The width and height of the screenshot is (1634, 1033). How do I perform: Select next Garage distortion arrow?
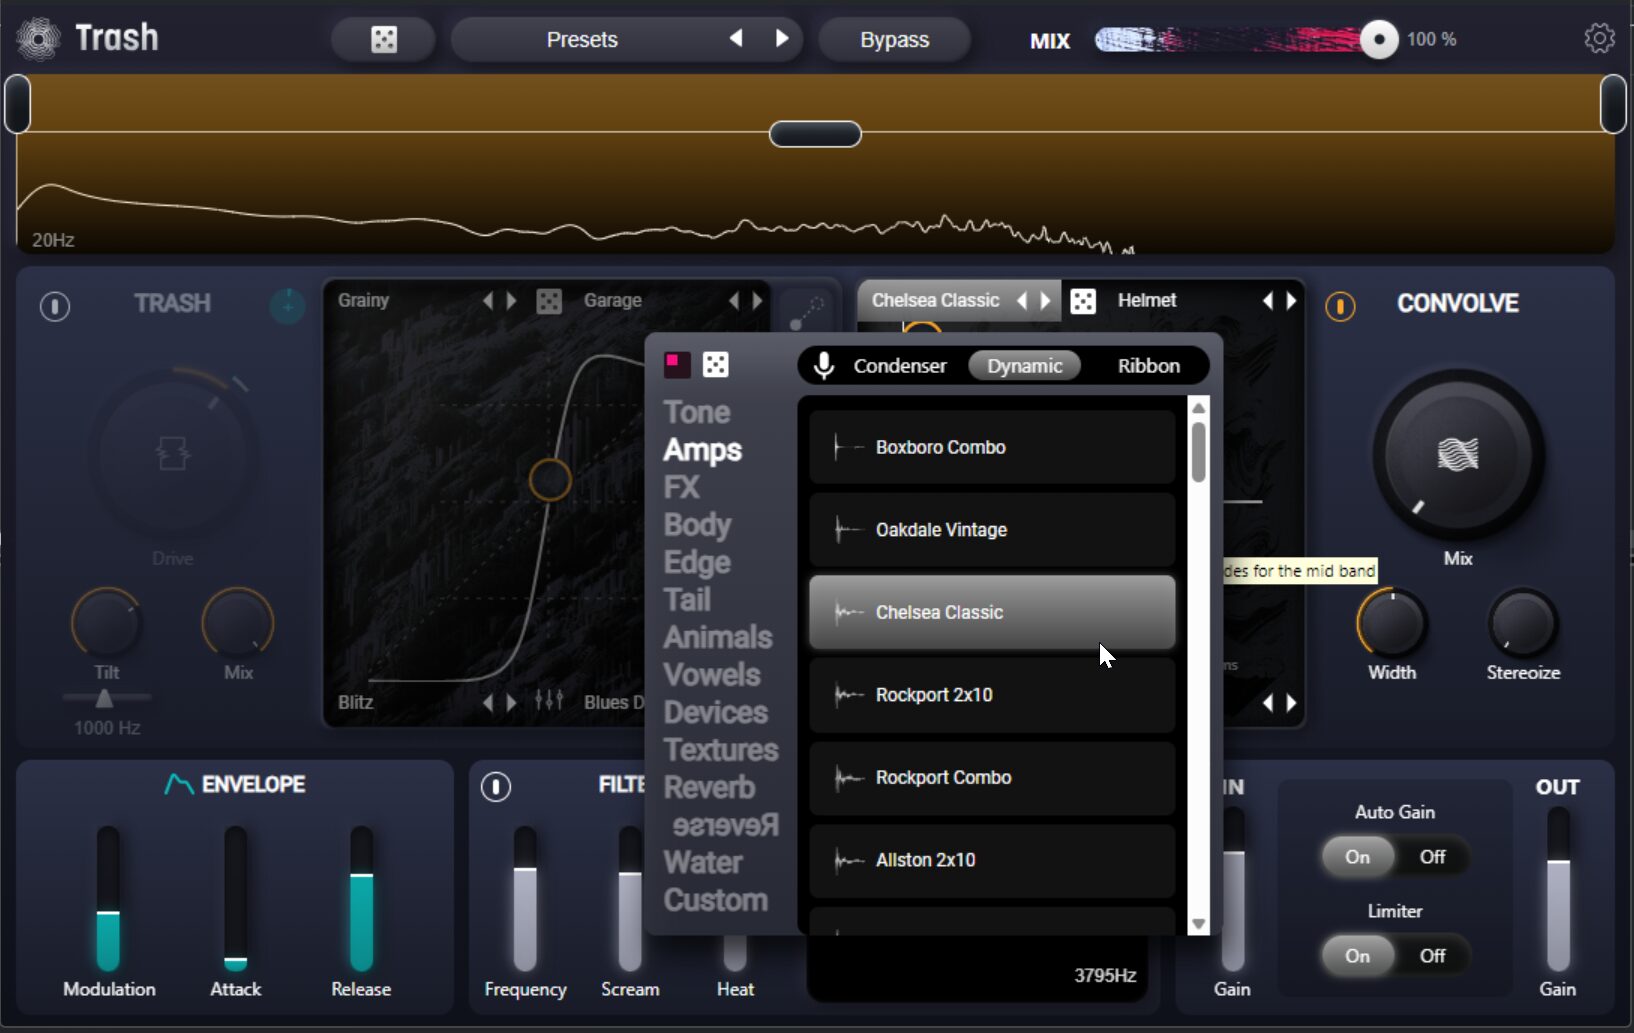(758, 301)
